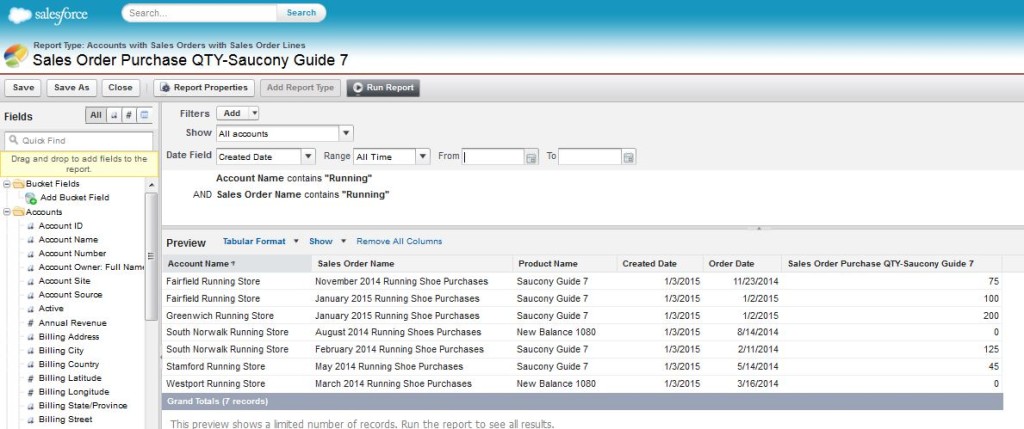
Task: Select the Bucket Fields folder icon
Action: (18, 184)
